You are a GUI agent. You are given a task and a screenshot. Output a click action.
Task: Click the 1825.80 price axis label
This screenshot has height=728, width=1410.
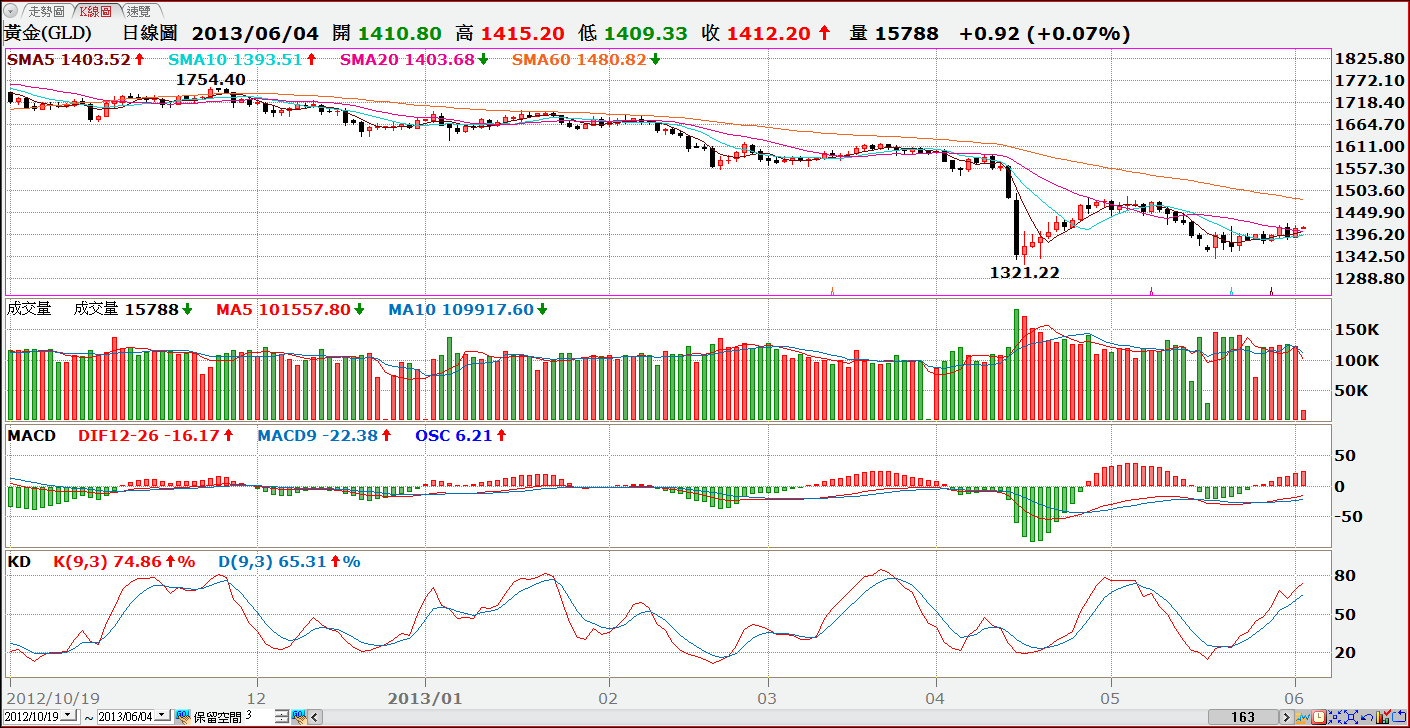pos(1369,59)
